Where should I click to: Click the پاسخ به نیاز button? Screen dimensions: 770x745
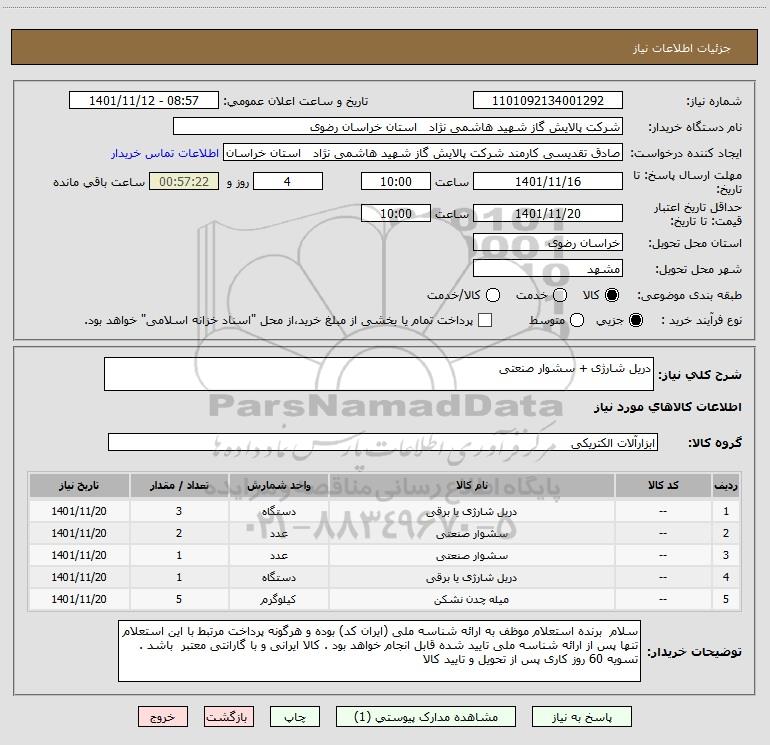pos(581,717)
